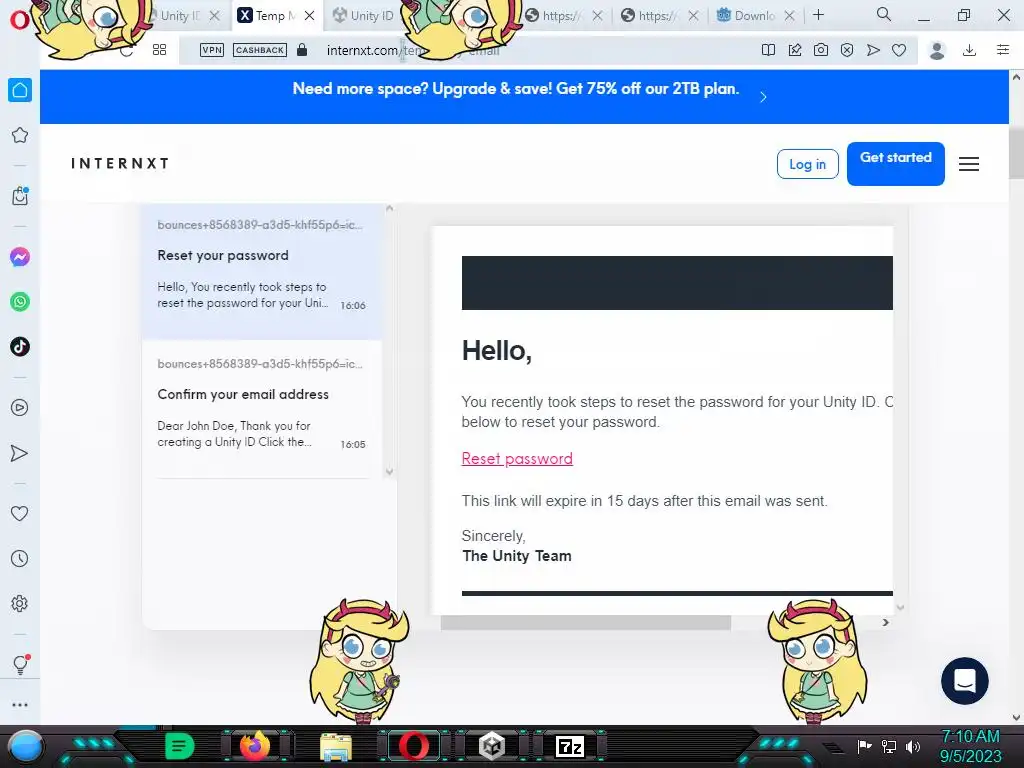Click email pane scroll-right arrow
This screenshot has width=1024, height=768.
pyautogui.click(x=886, y=622)
